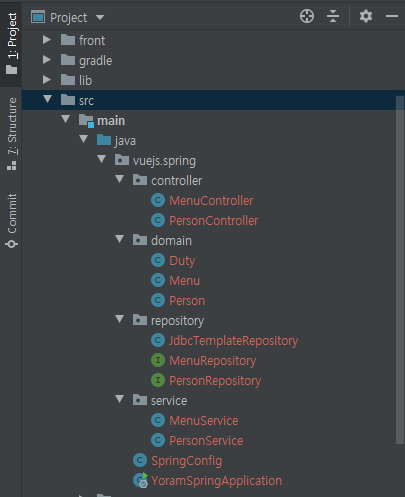Screen dimensions: 405x497
Task: Select the PersonRepository interface
Action: (215, 381)
